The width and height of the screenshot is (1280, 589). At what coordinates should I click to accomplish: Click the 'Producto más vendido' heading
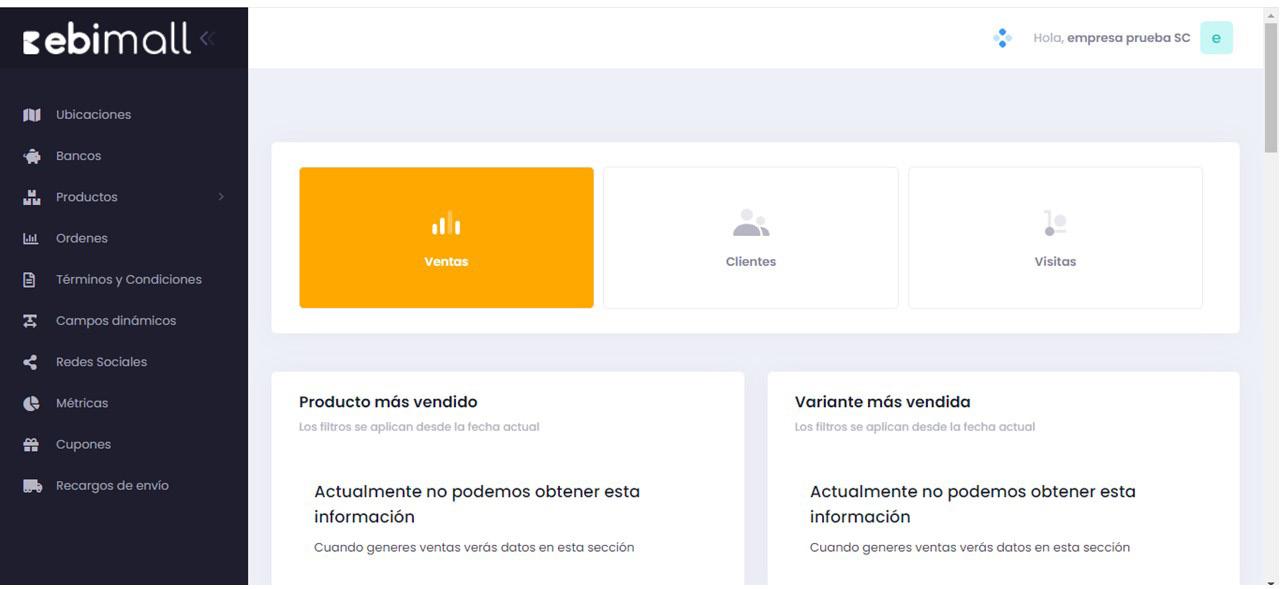pos(388,402)
